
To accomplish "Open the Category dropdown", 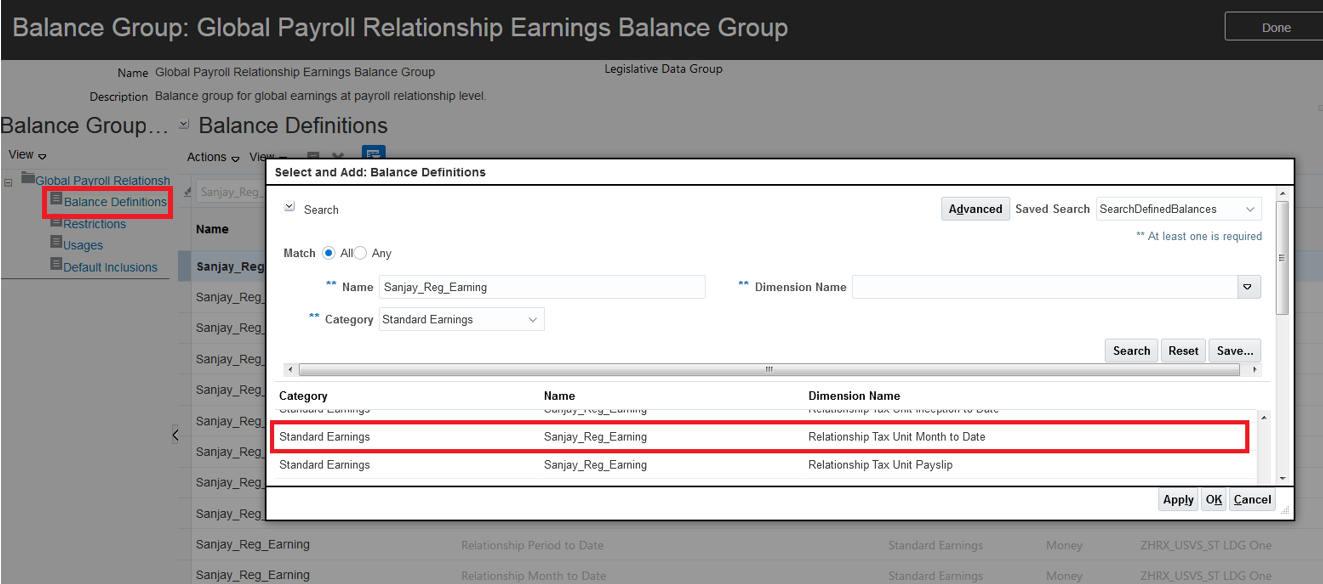I will pos(532,320).
